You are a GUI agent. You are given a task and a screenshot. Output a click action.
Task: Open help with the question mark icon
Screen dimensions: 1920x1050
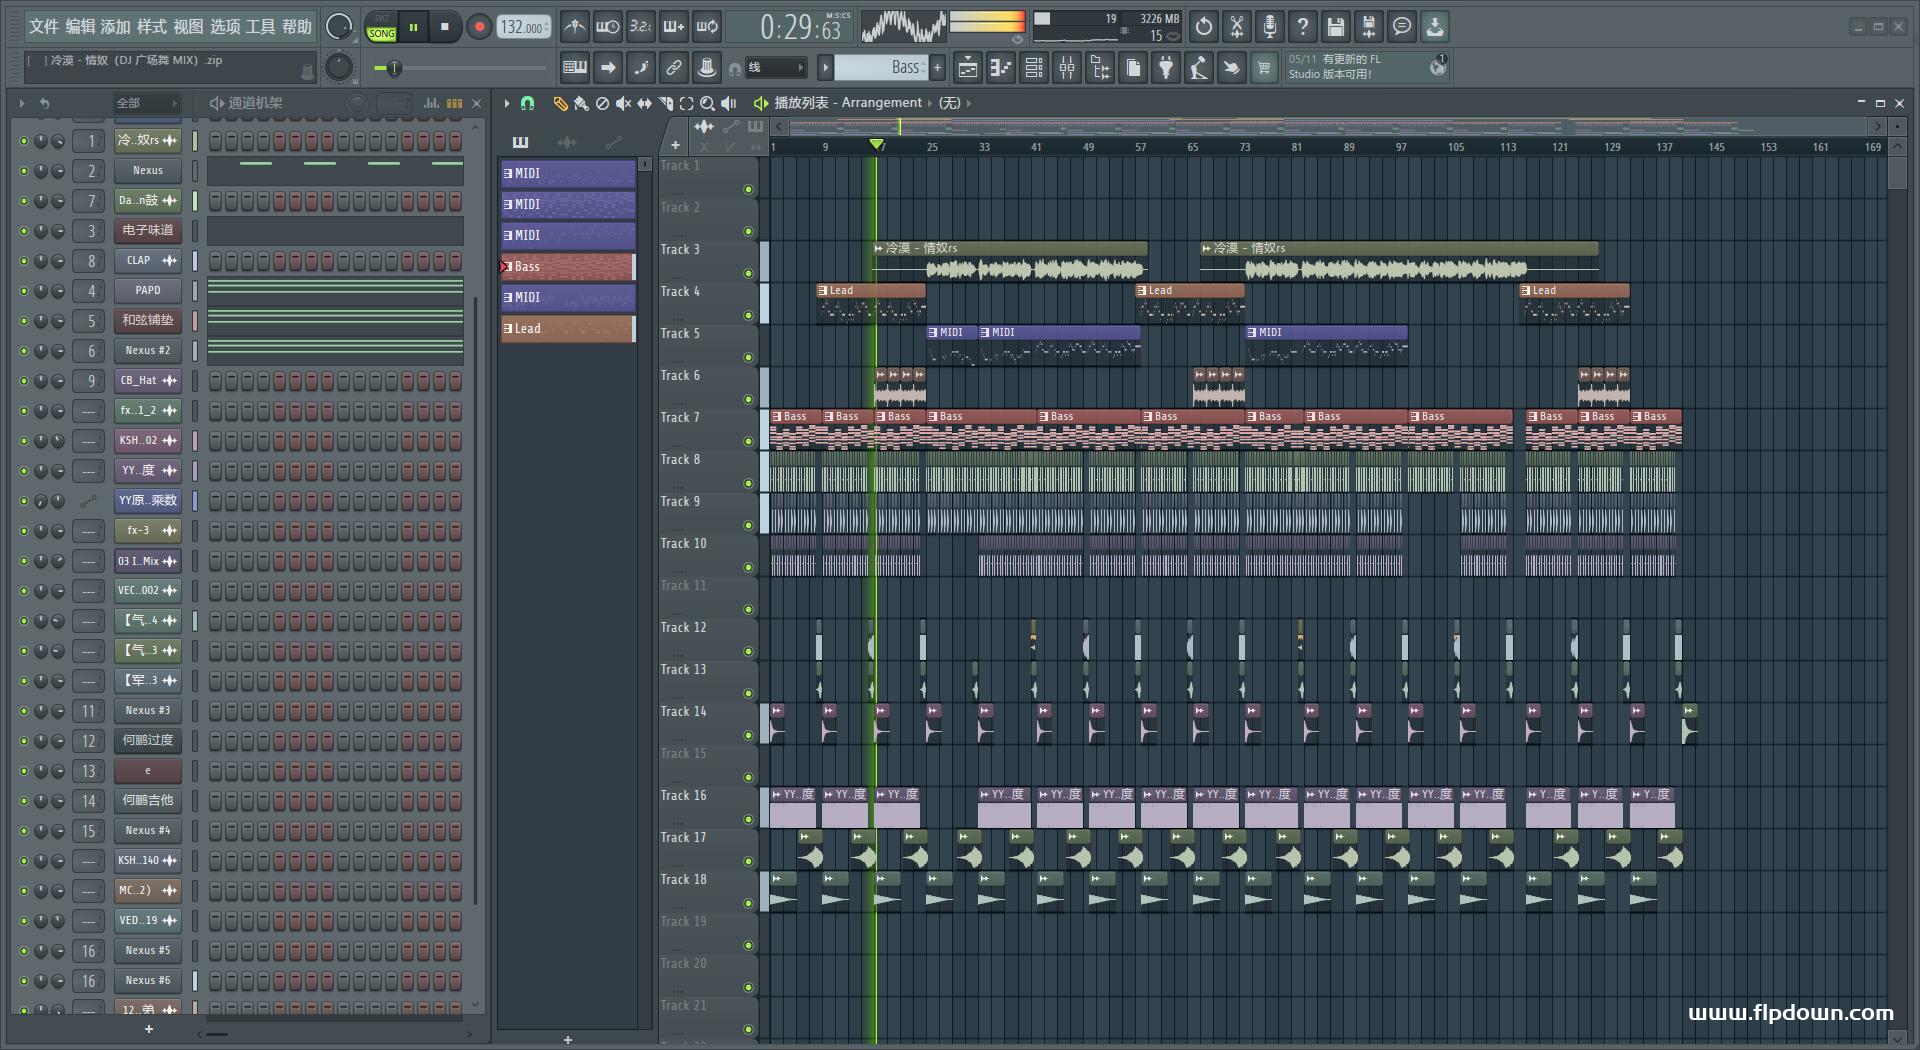click(x=1303, y=27)
